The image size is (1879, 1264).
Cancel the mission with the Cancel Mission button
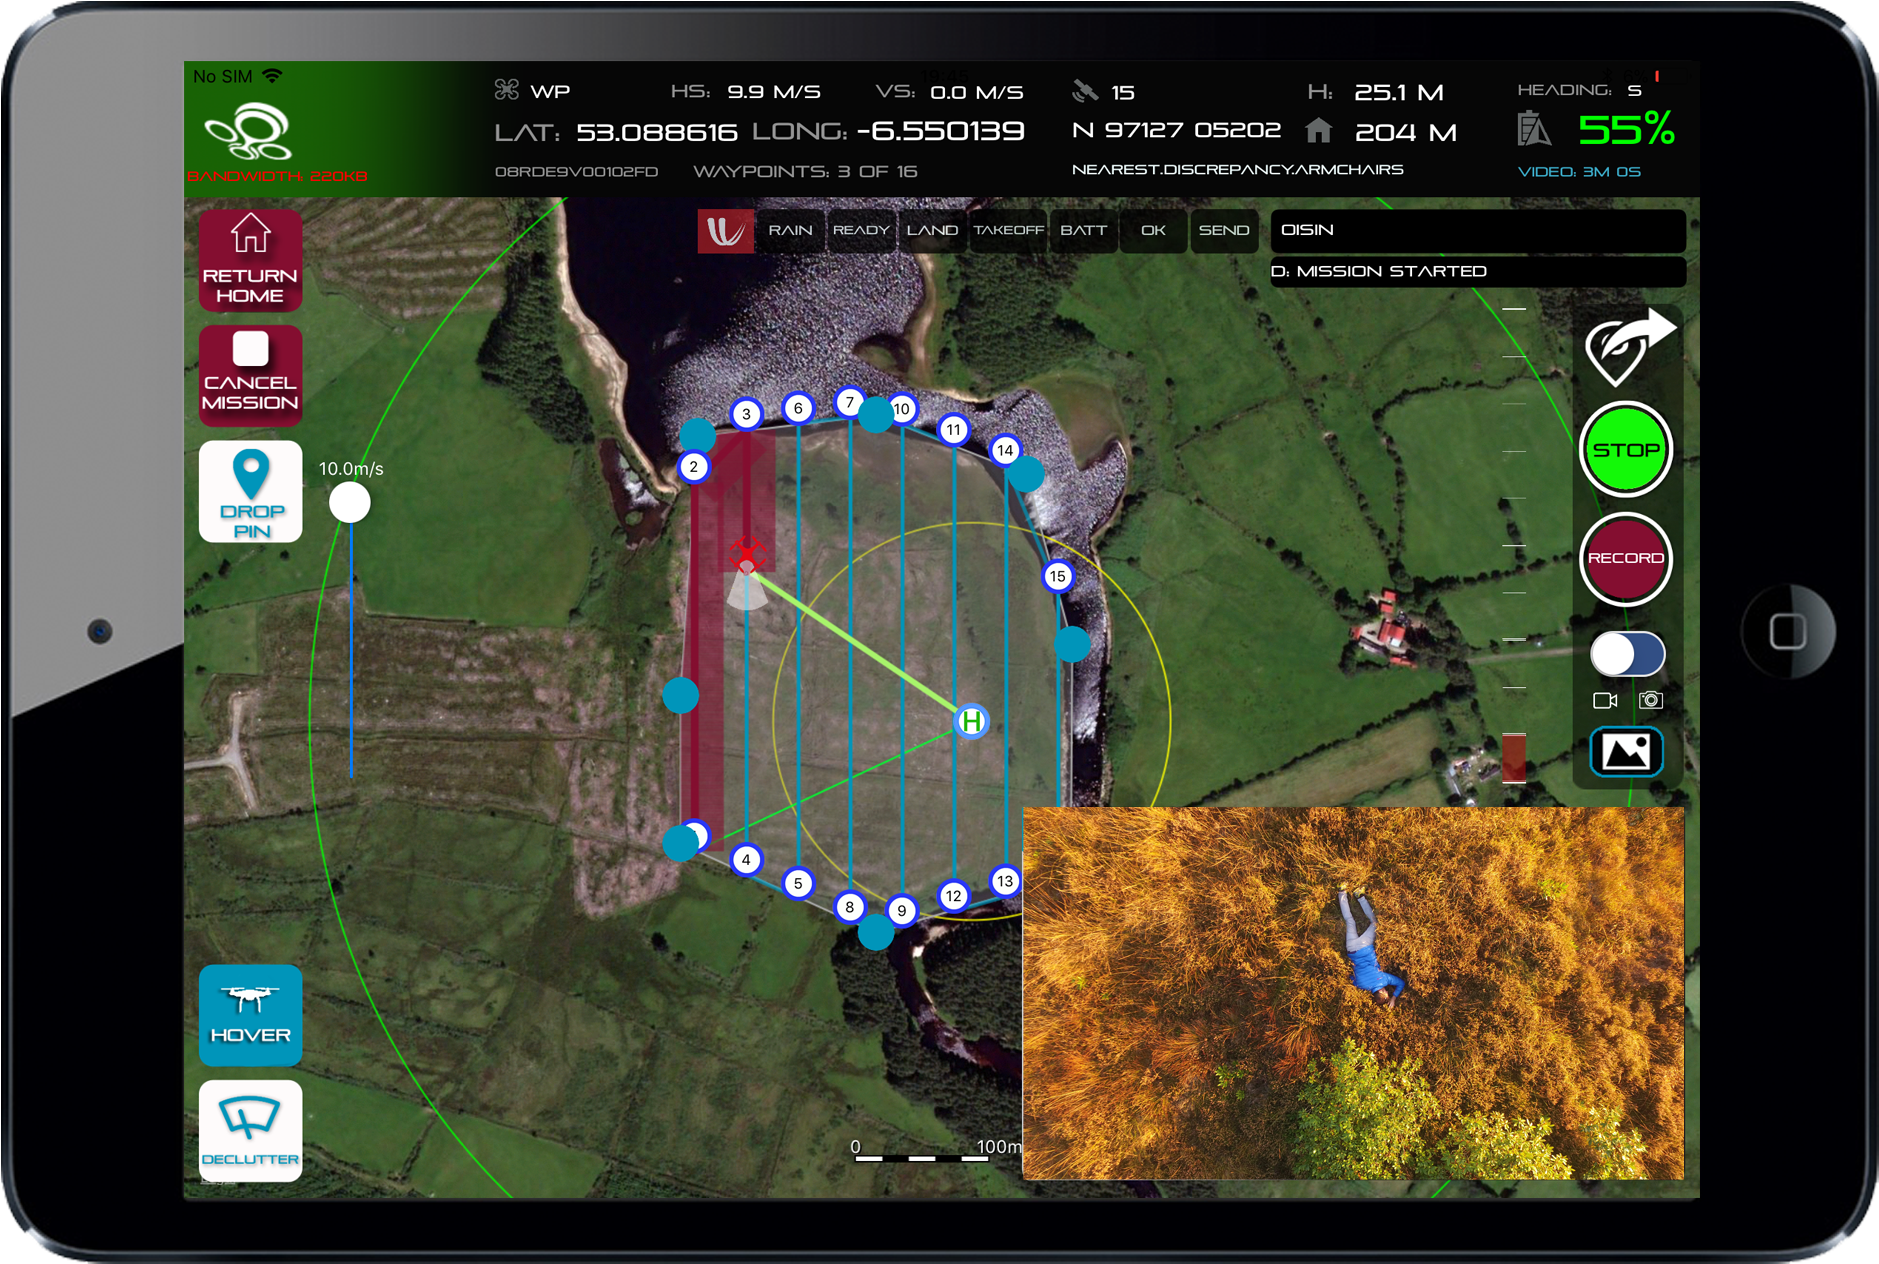tap(250, 375)
